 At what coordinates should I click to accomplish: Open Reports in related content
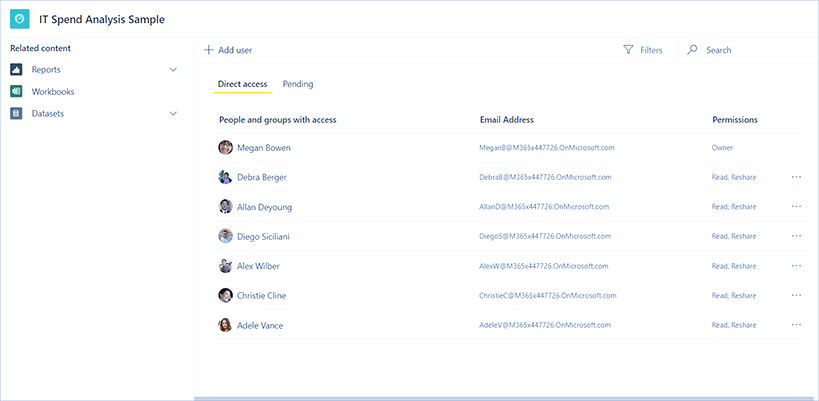[x=46, y=69]
